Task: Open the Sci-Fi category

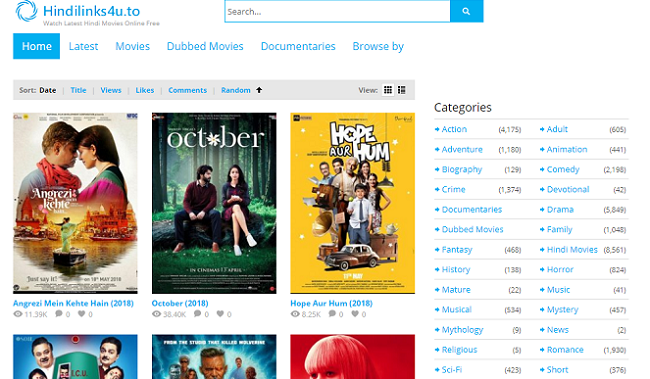Action: click(452, 369)
